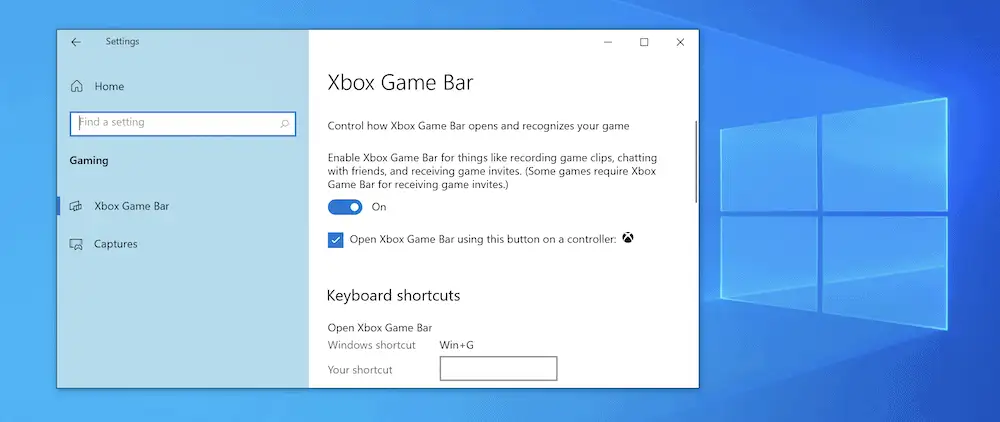Click the Windows shortcut label

pyautogui.click(x=372, y=345)
